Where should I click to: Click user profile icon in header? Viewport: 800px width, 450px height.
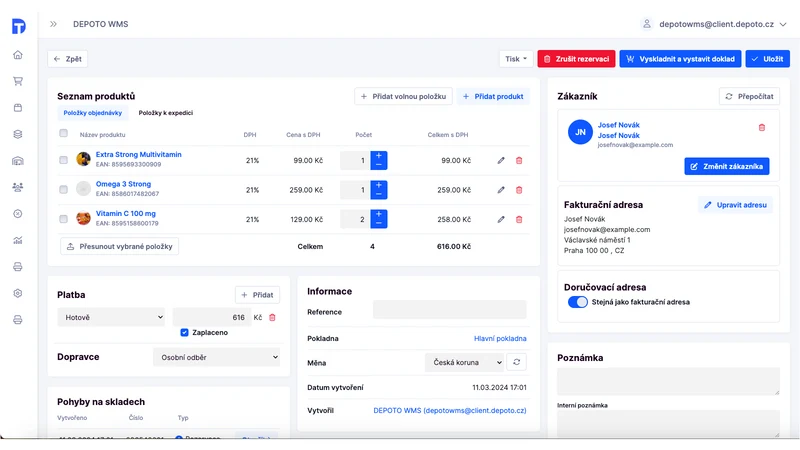click(x=646, y=24)
